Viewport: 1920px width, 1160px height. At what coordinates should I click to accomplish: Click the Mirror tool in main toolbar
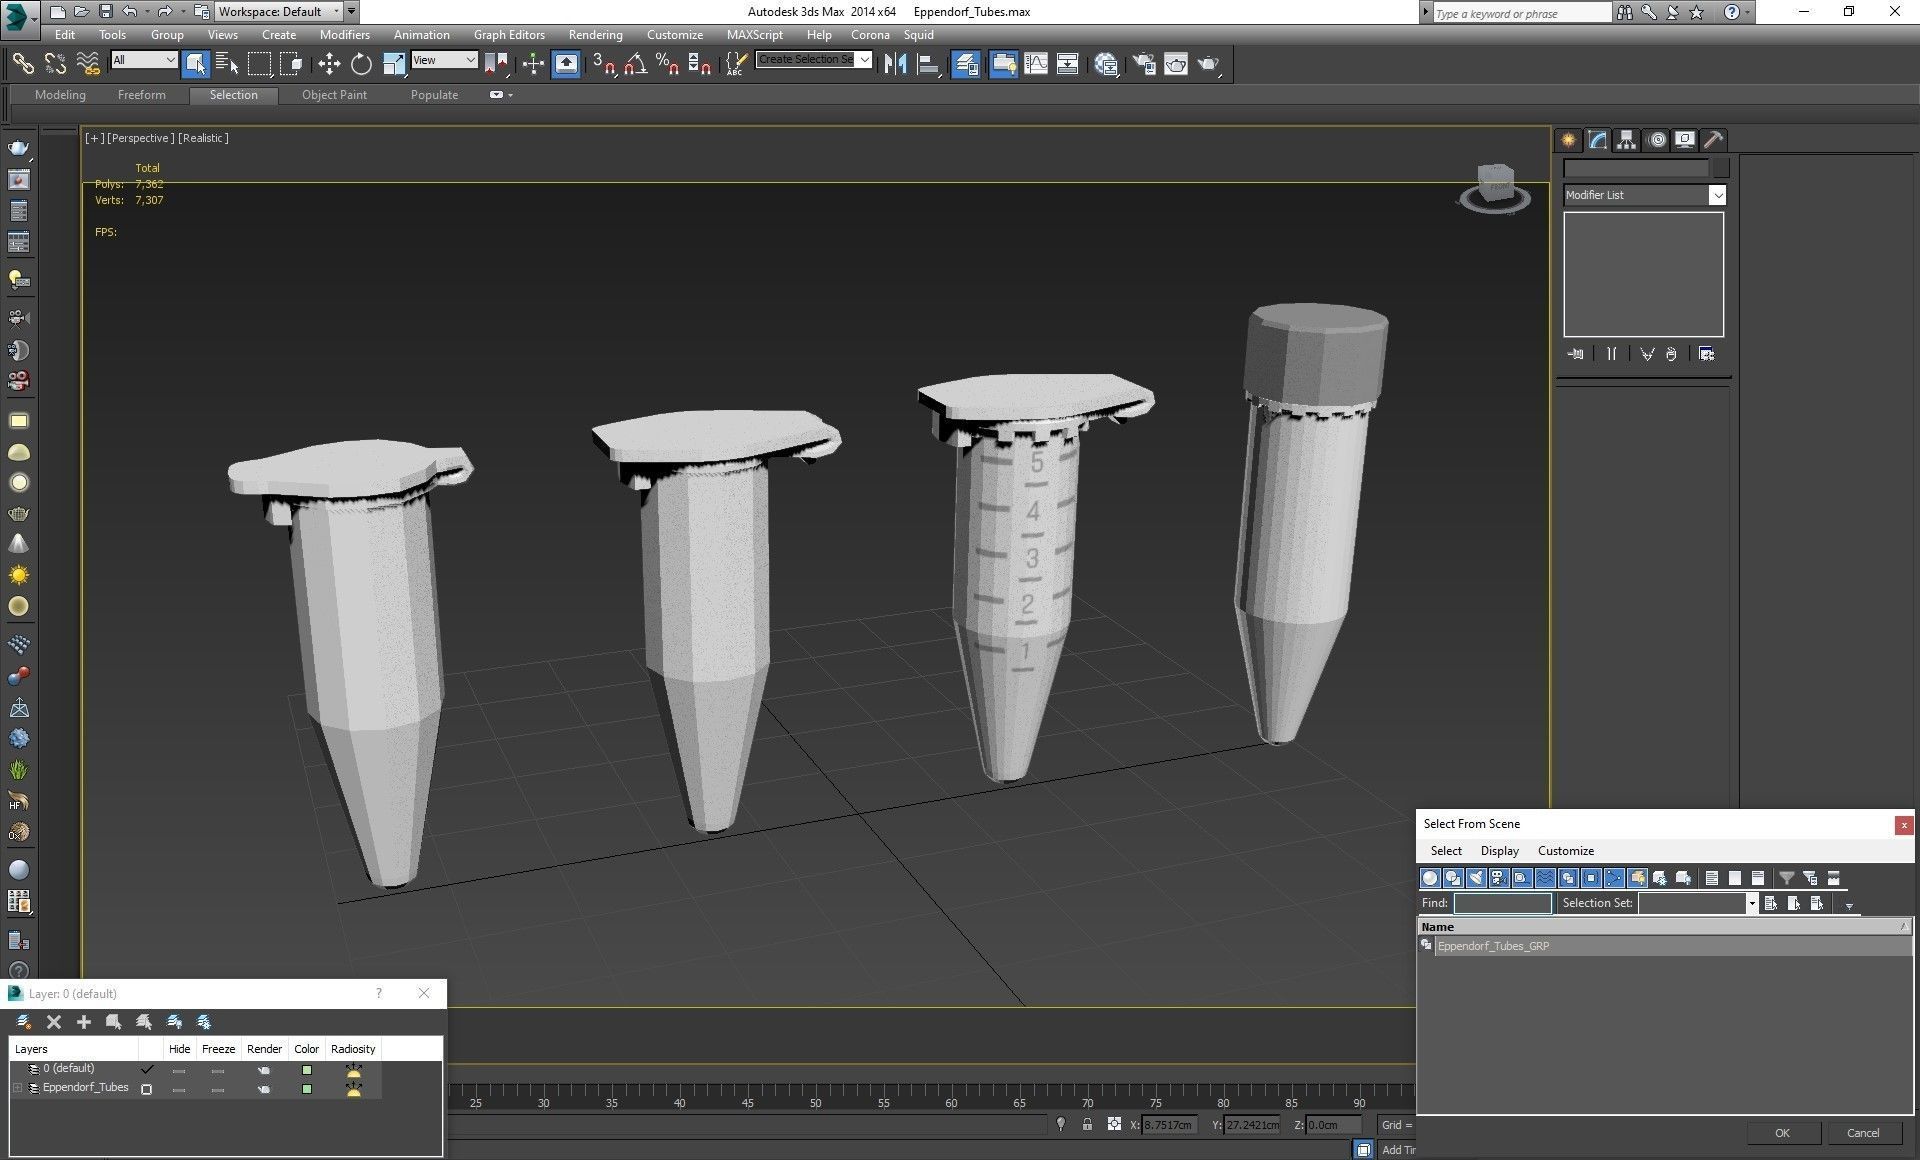(895, 64)
